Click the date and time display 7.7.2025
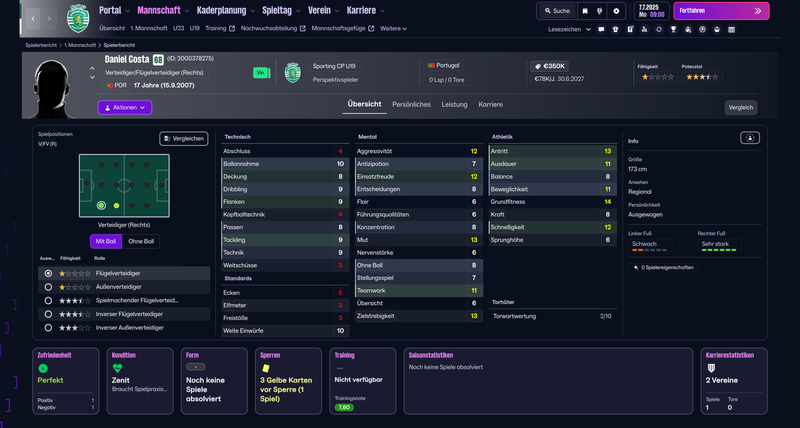This screenshot has height=428, width=800. coord(651,11)
